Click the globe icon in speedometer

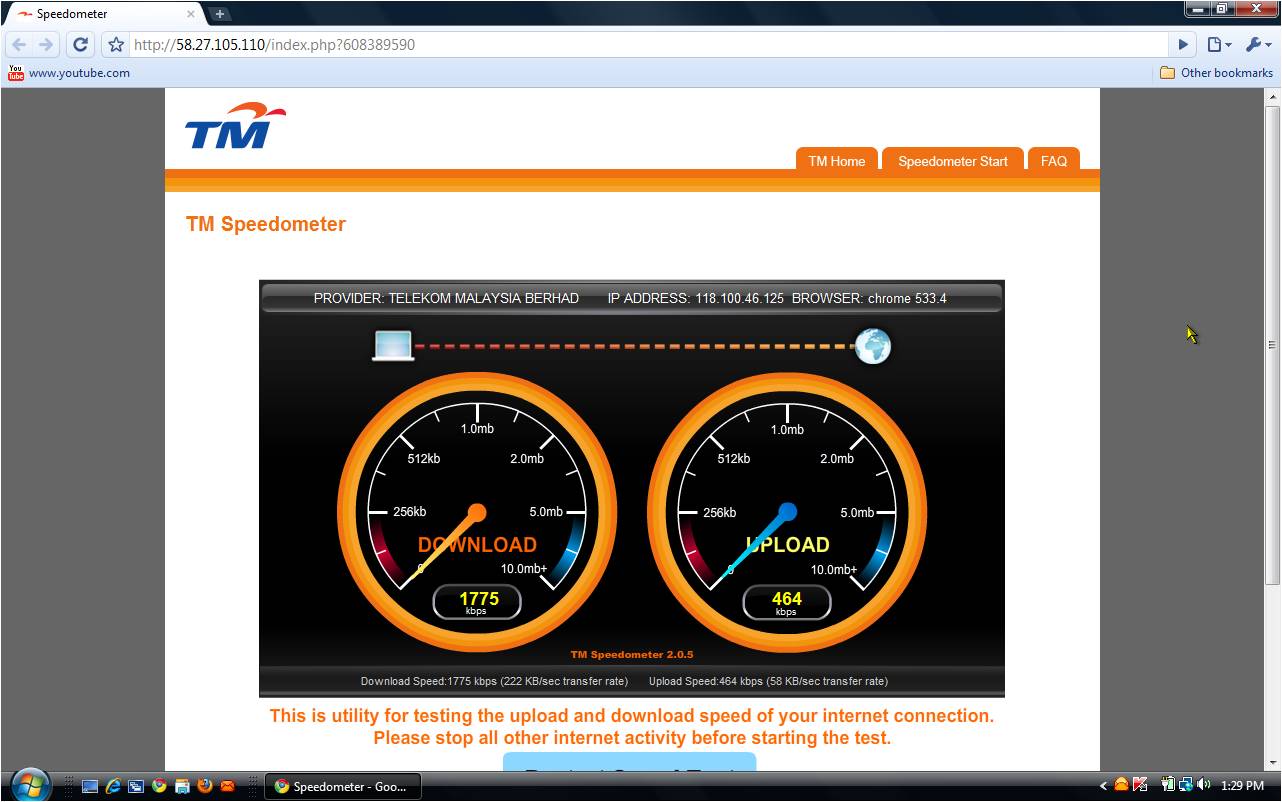[872, 346]
